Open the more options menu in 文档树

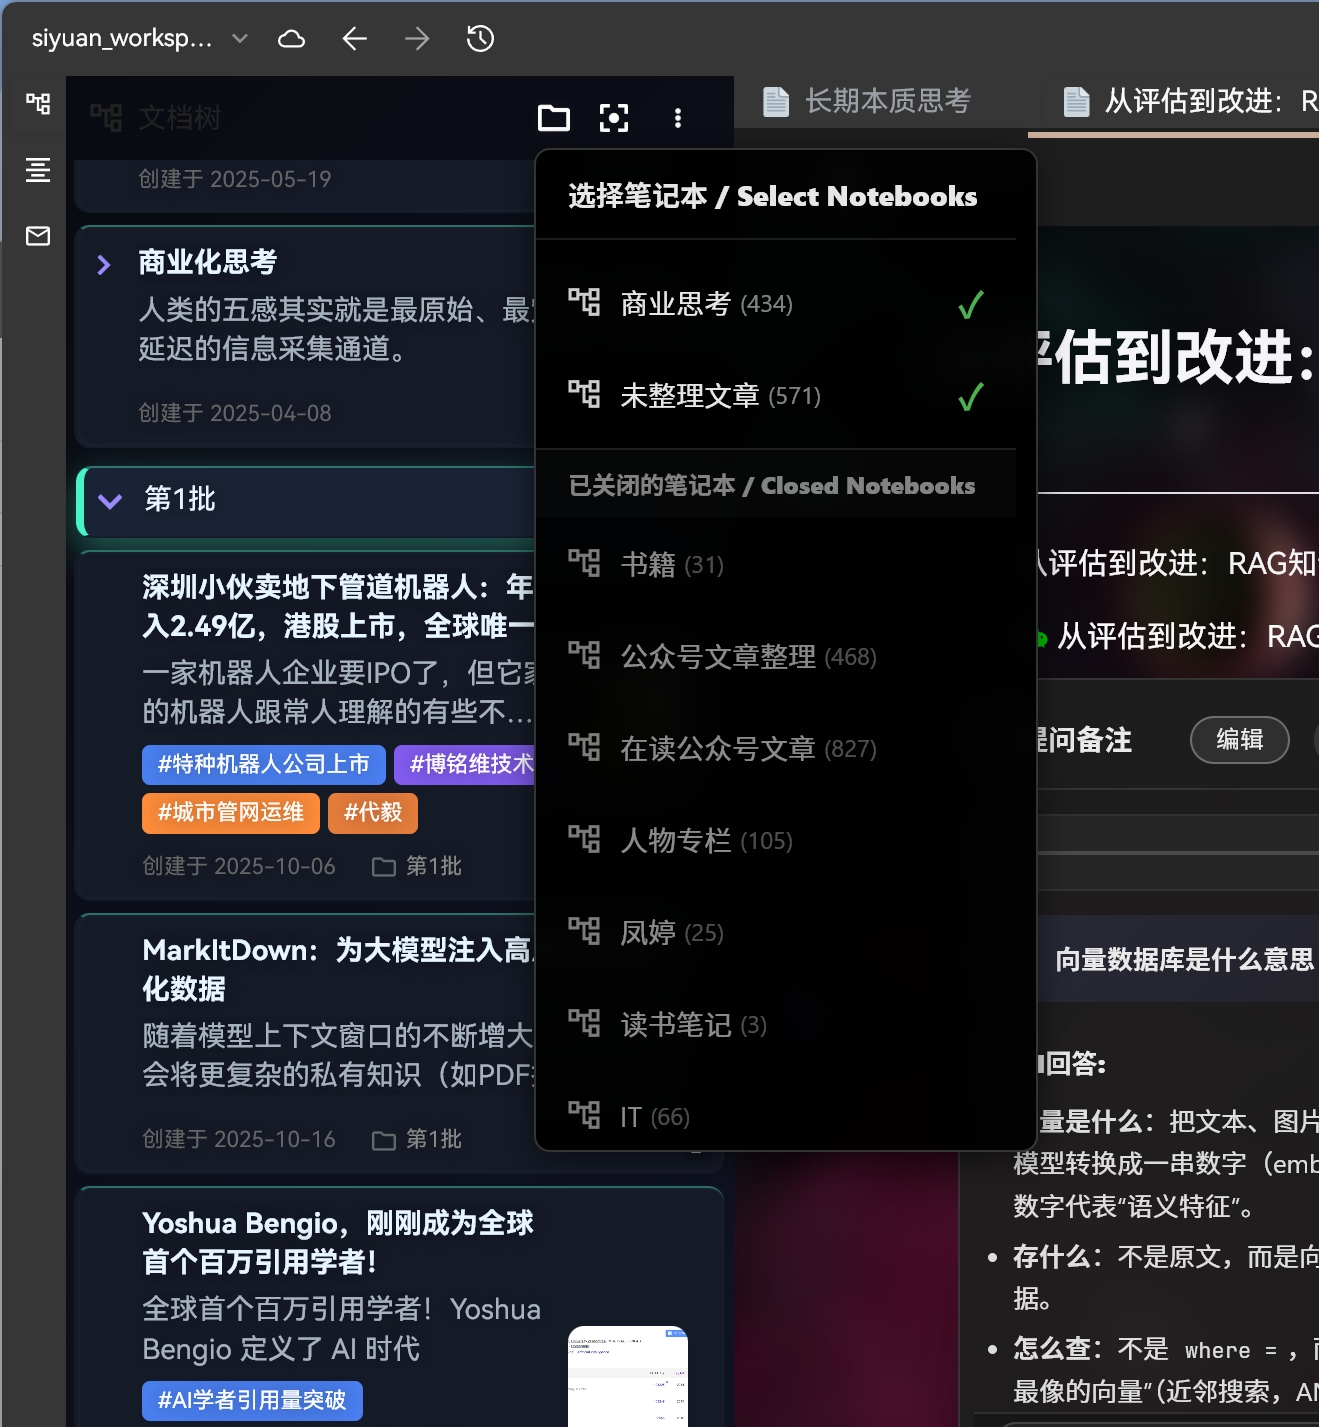(678, 117)
